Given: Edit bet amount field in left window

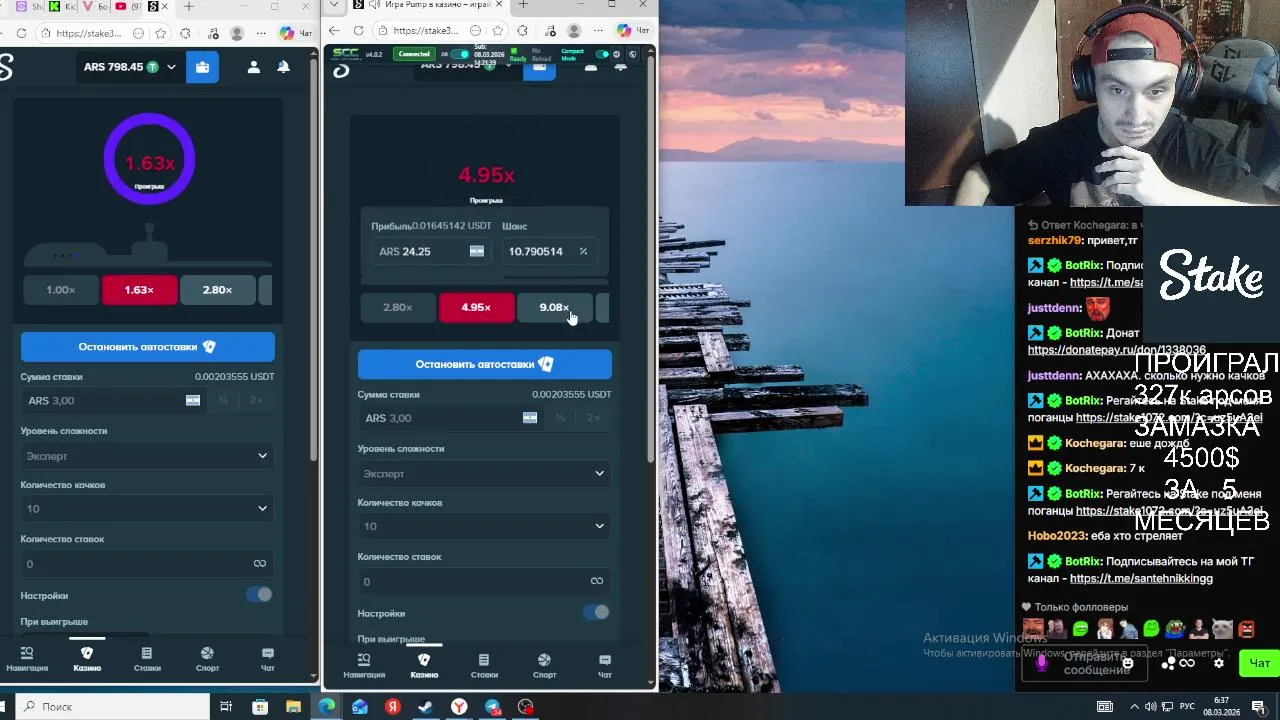Looking at the screenshot, I should [115, 400].
